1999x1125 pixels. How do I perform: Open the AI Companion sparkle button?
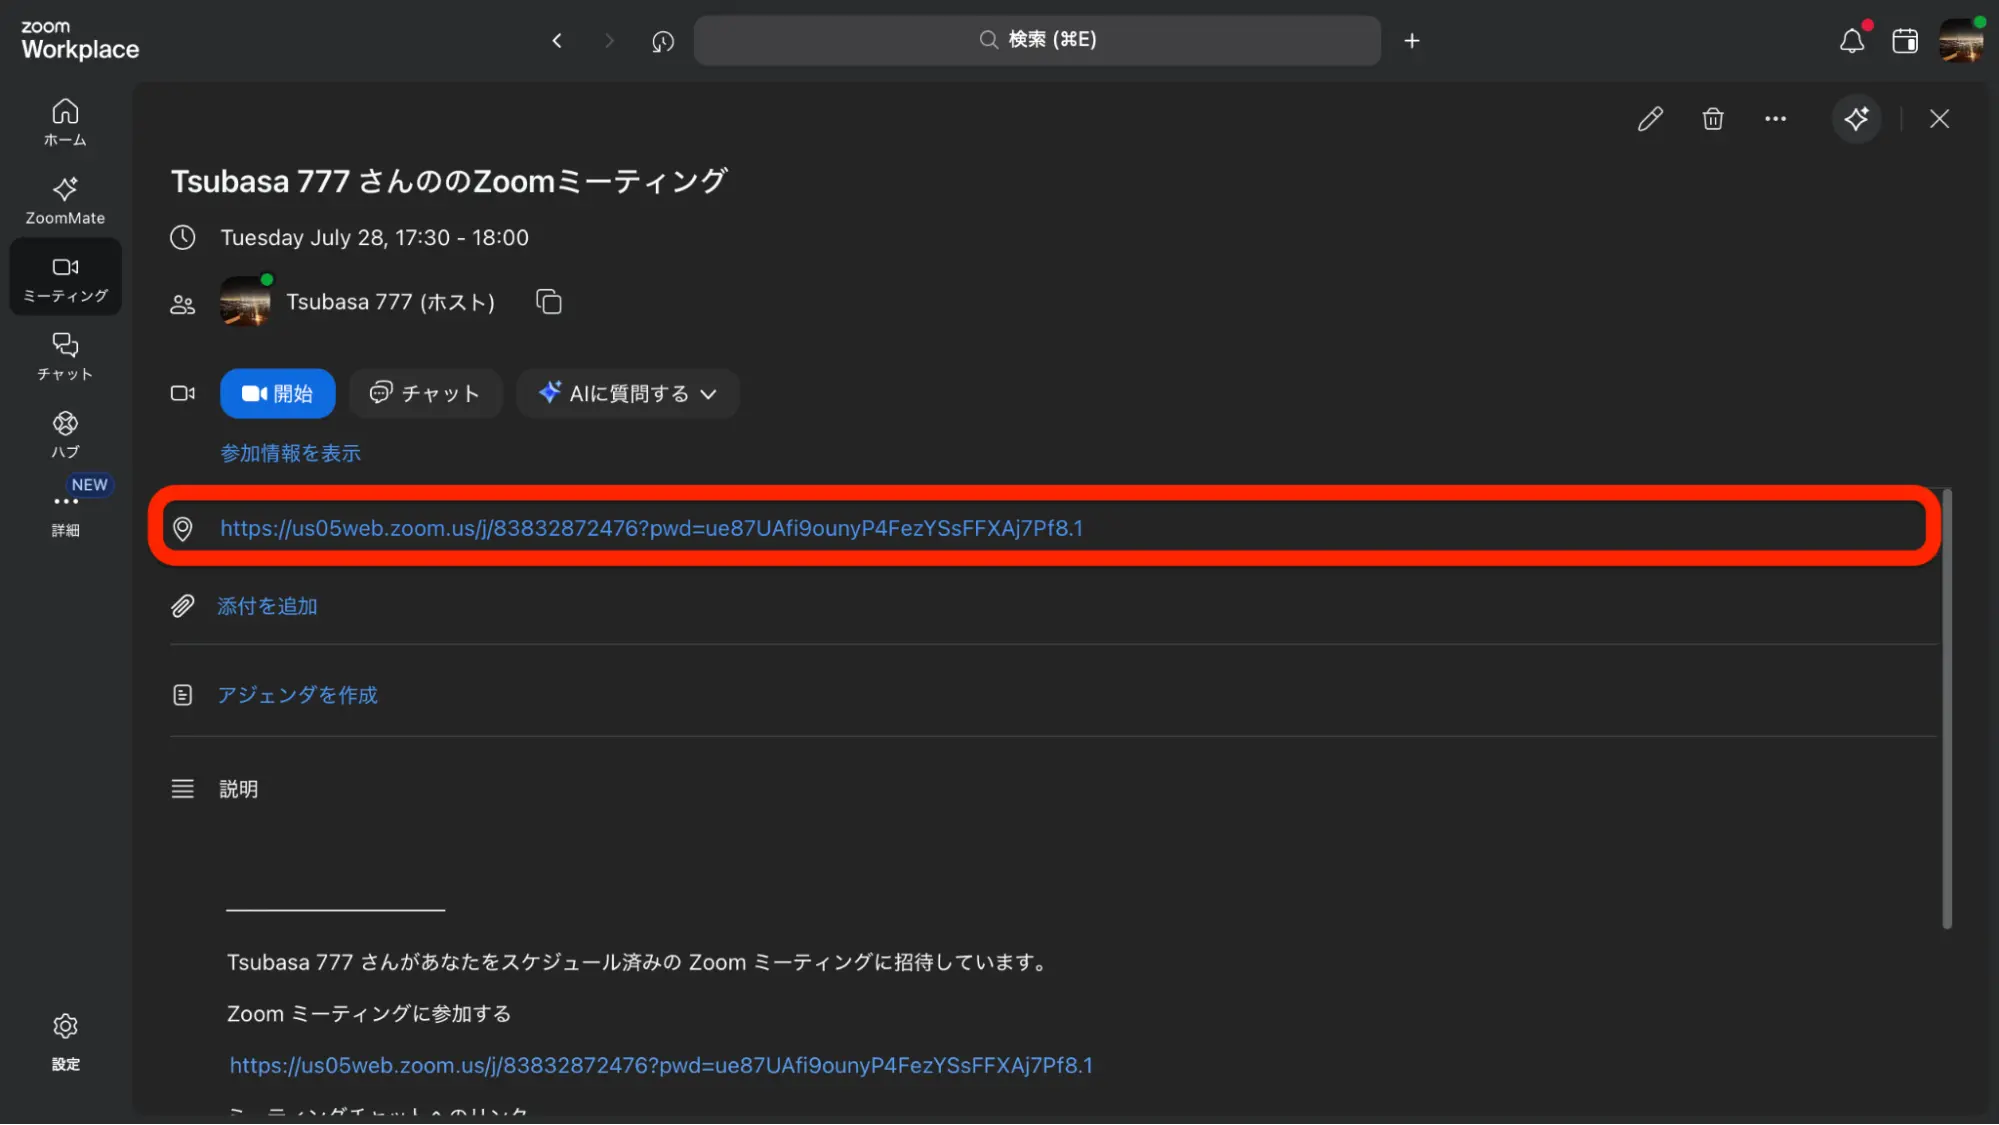coord(1857,119)
